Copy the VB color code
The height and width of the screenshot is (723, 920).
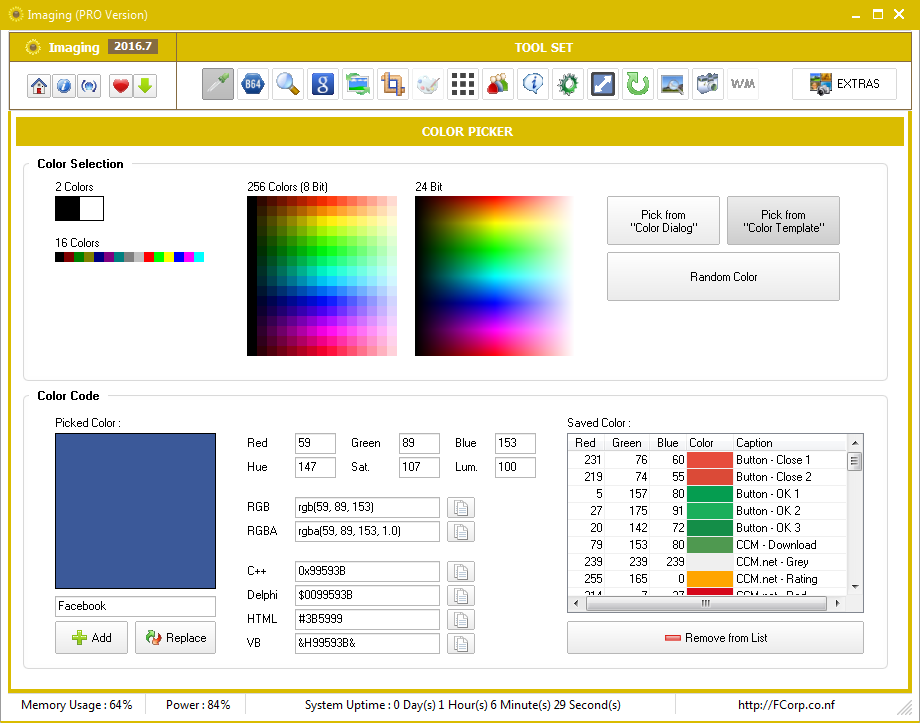461,644
